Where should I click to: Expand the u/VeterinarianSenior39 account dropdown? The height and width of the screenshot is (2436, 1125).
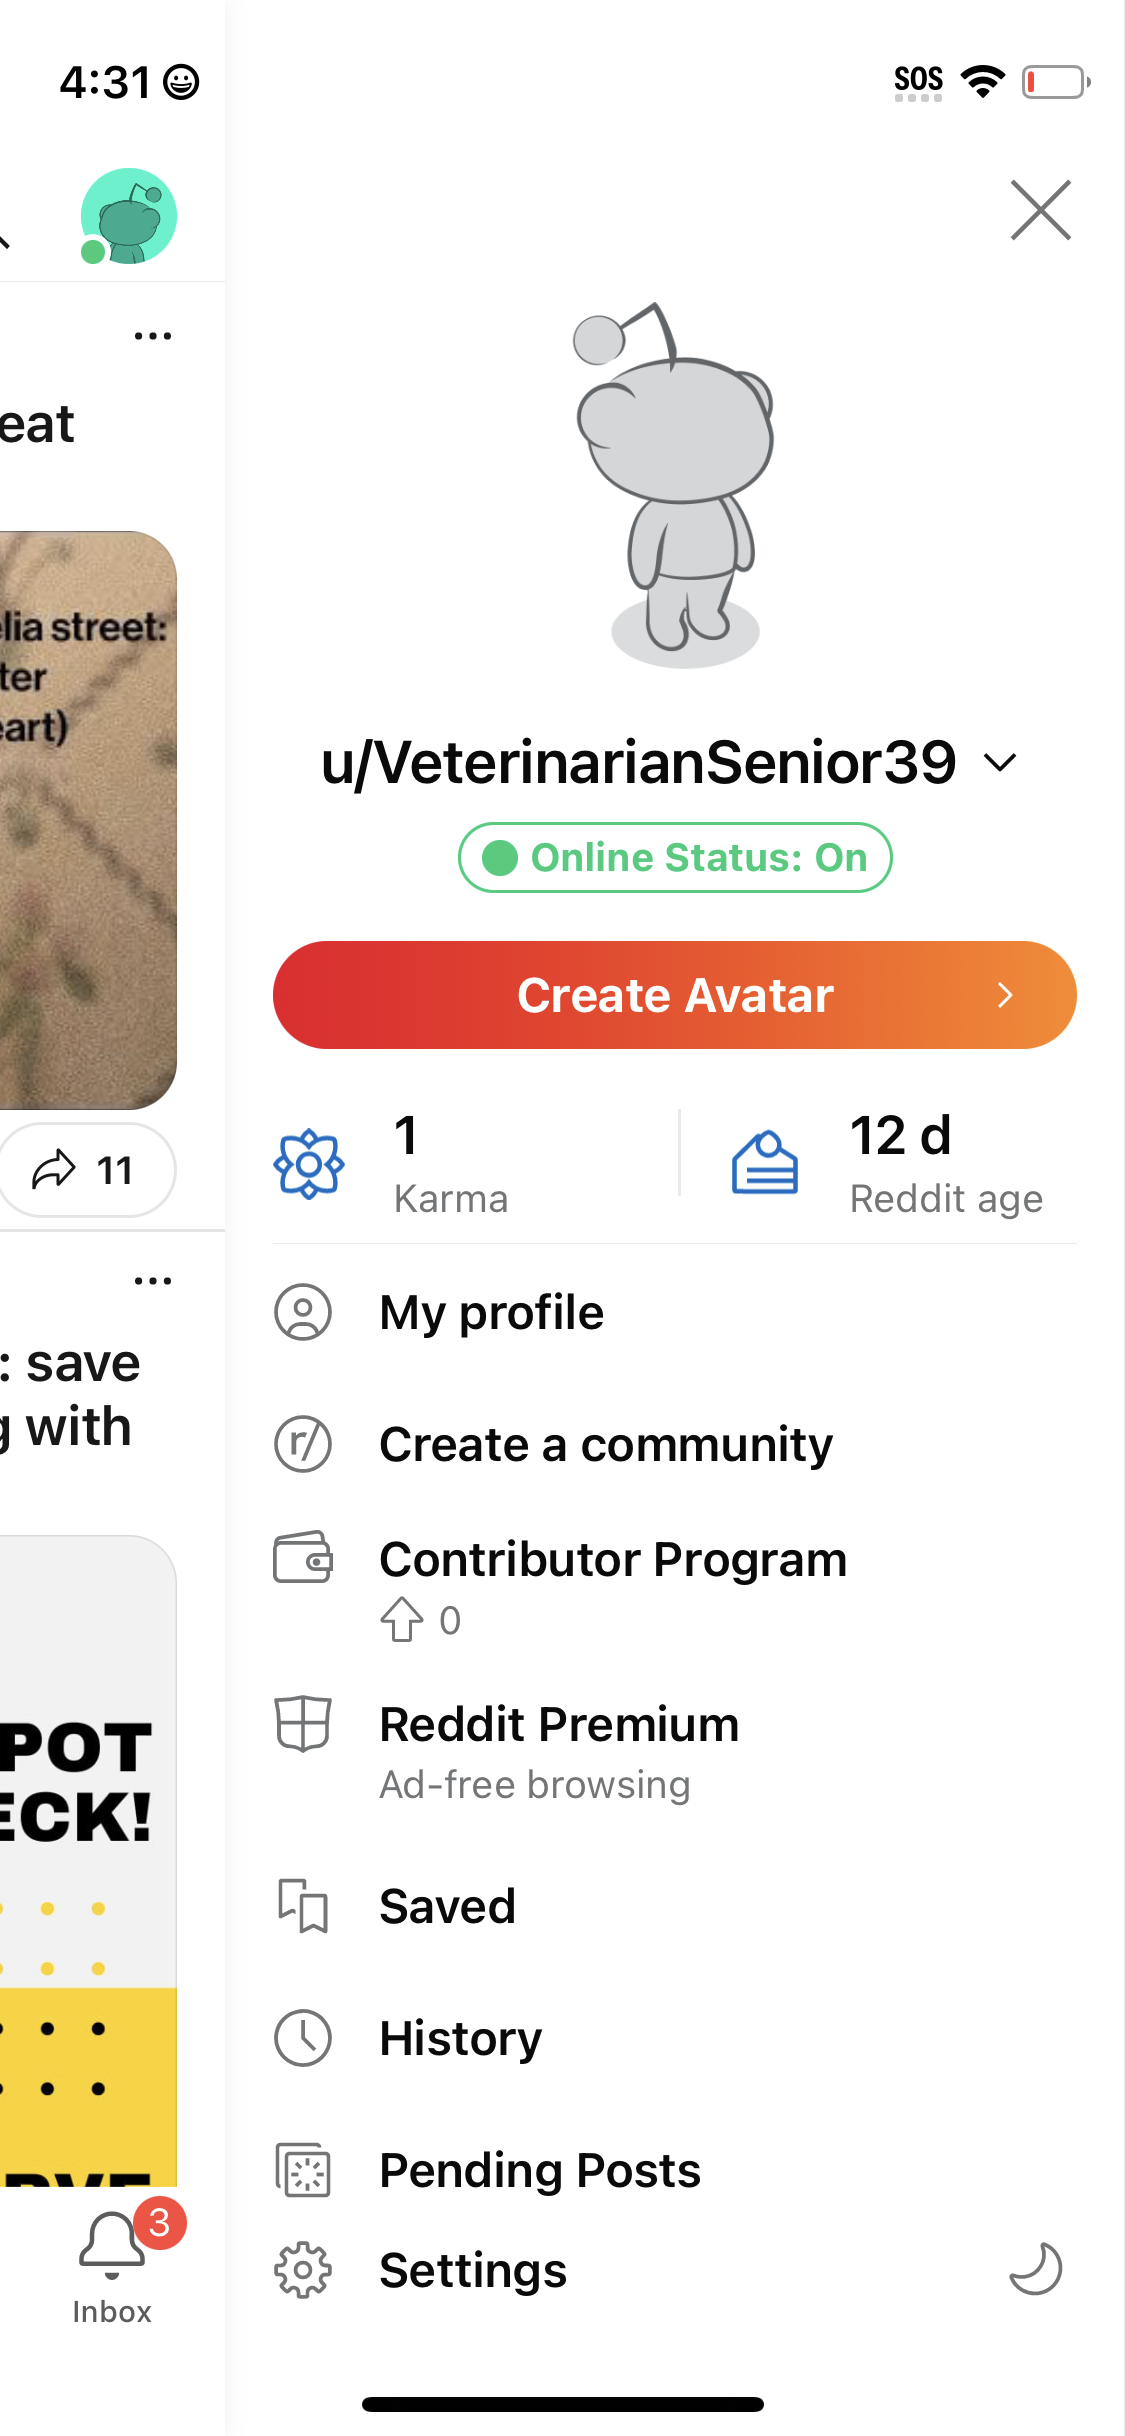click(999, 762)
